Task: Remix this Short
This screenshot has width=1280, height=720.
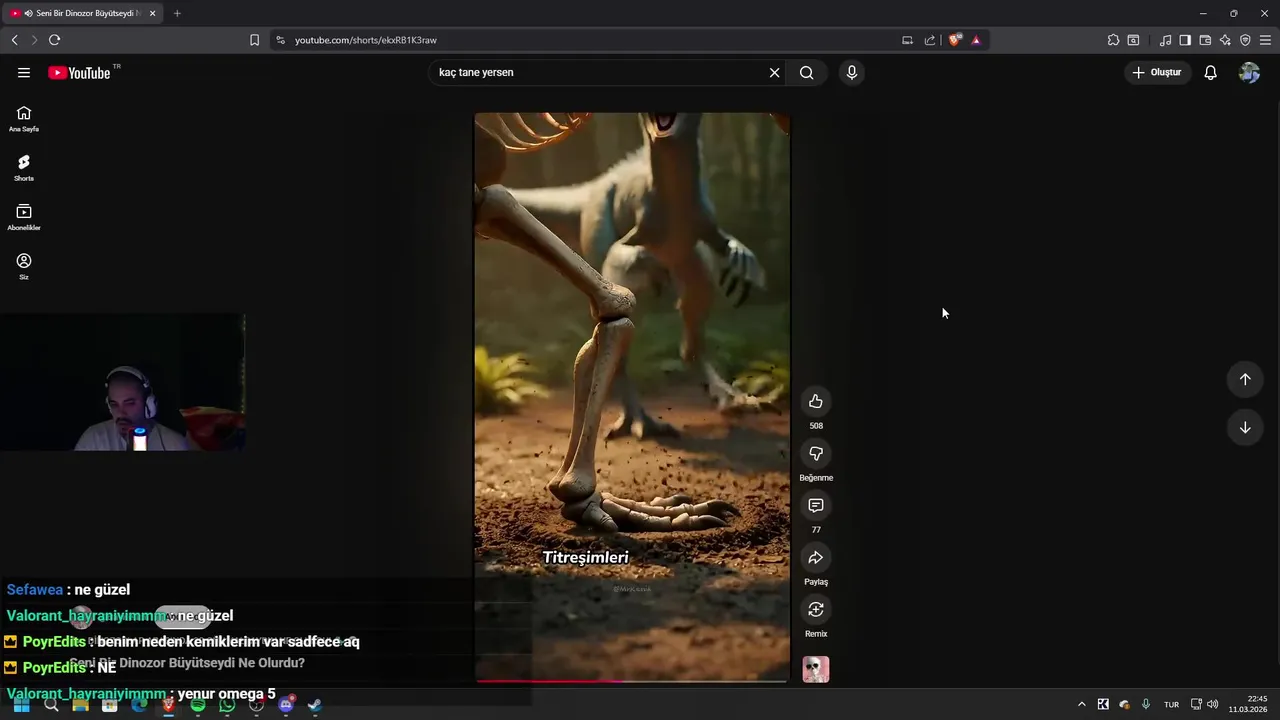Action: (816, 609)
